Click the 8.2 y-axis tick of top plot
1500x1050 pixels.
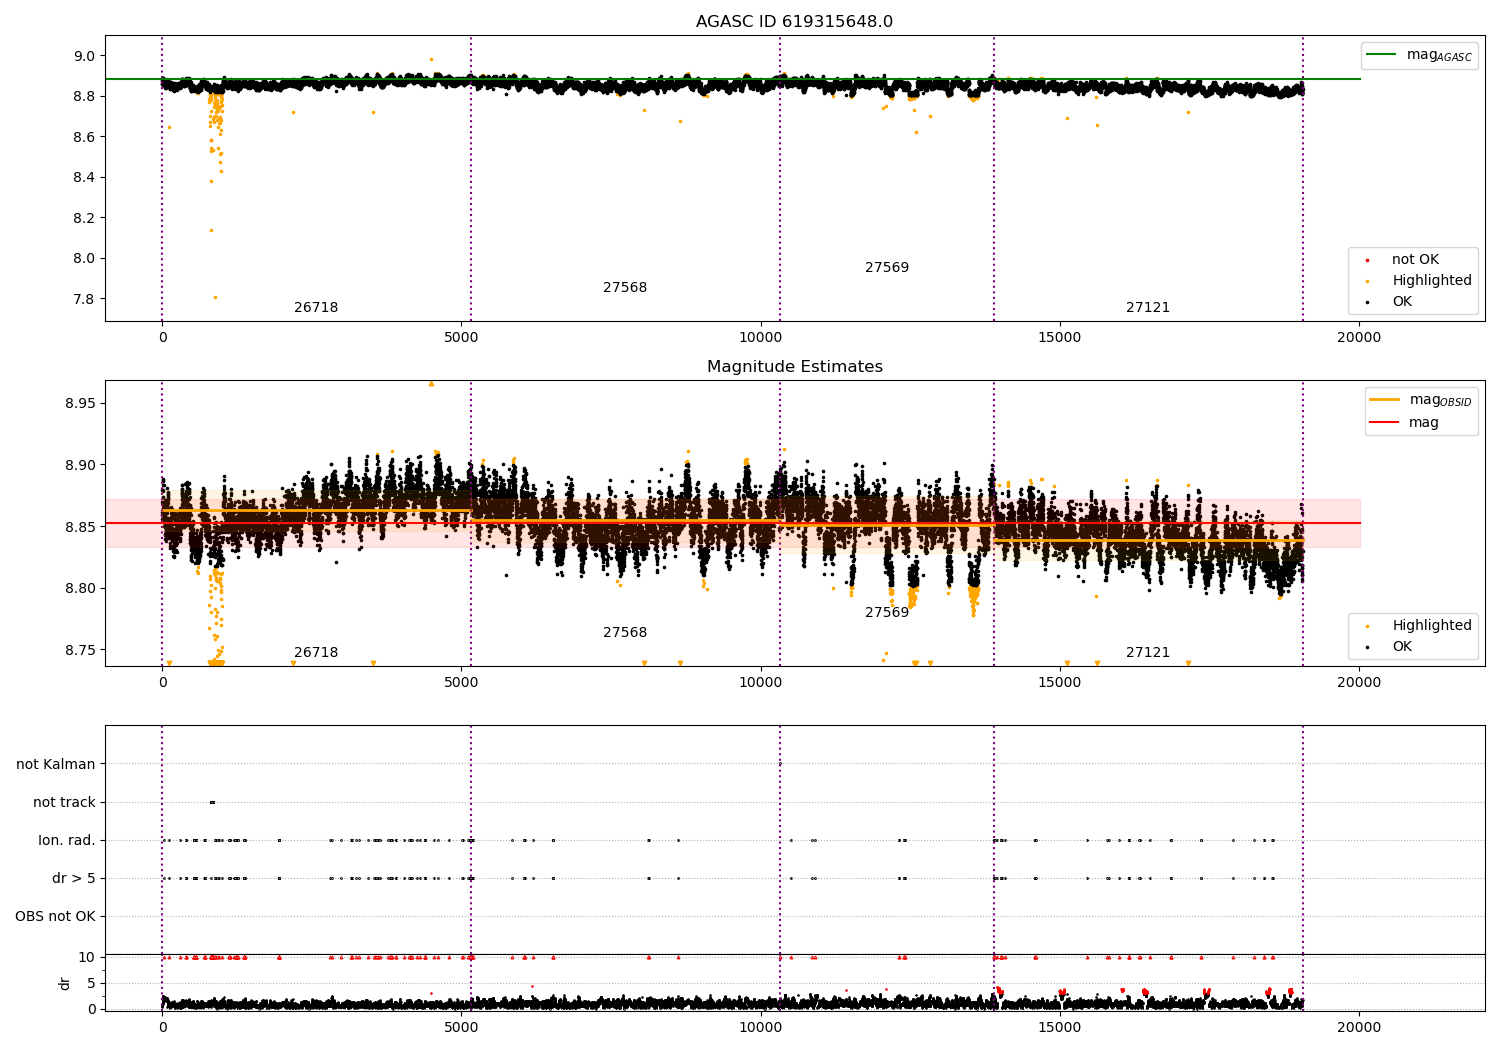click(x=84, y=218)
